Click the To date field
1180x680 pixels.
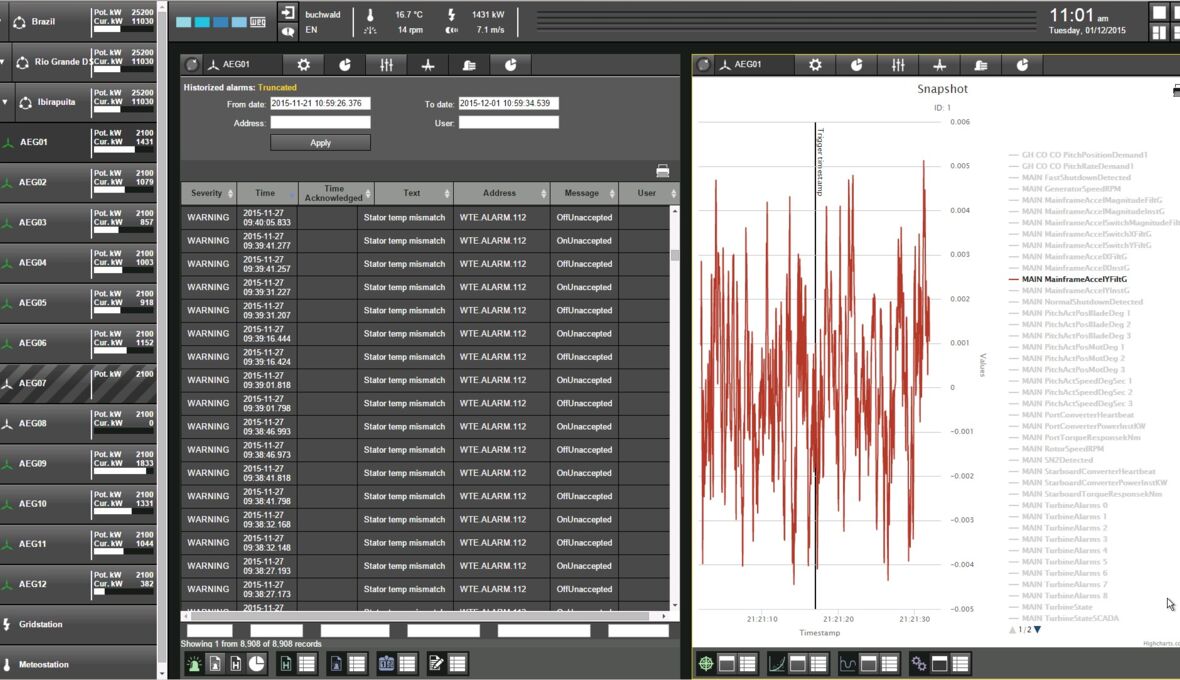click(x=509, y=104)
